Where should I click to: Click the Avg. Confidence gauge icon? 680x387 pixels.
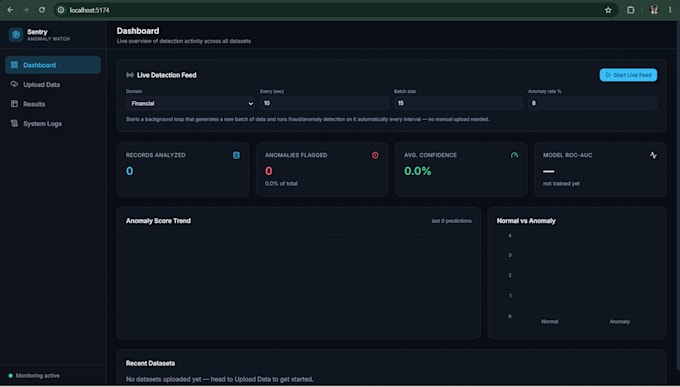514,155
